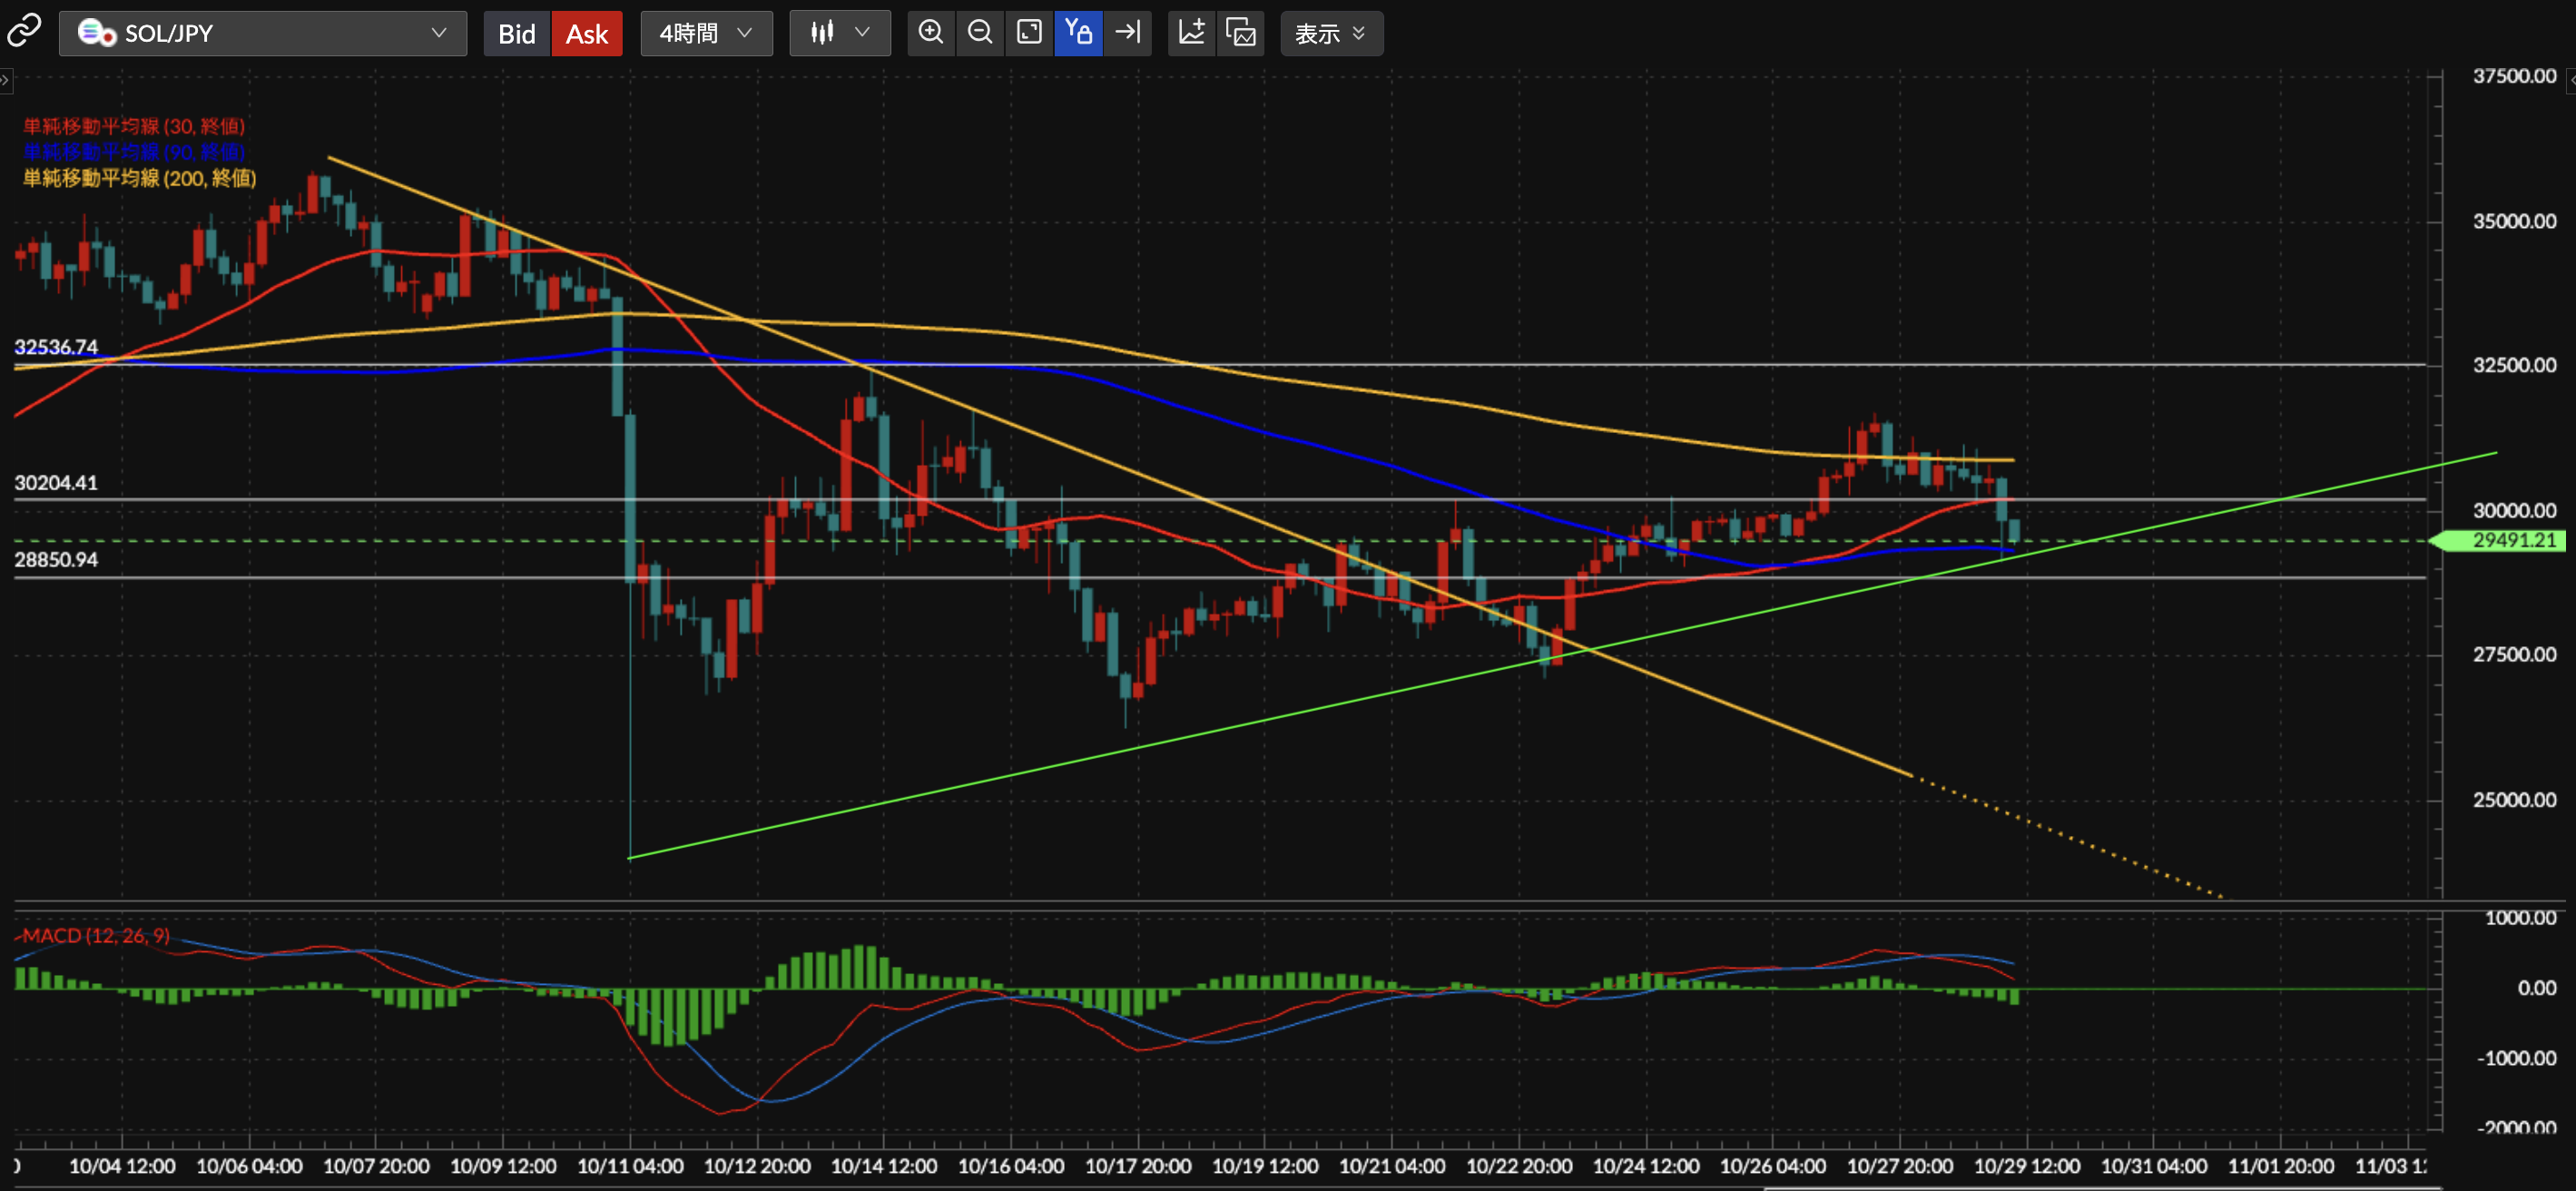This screenshot has width=2576, height=1191.
Task: Click the 30-period moving average label
Action: (133, 126)
